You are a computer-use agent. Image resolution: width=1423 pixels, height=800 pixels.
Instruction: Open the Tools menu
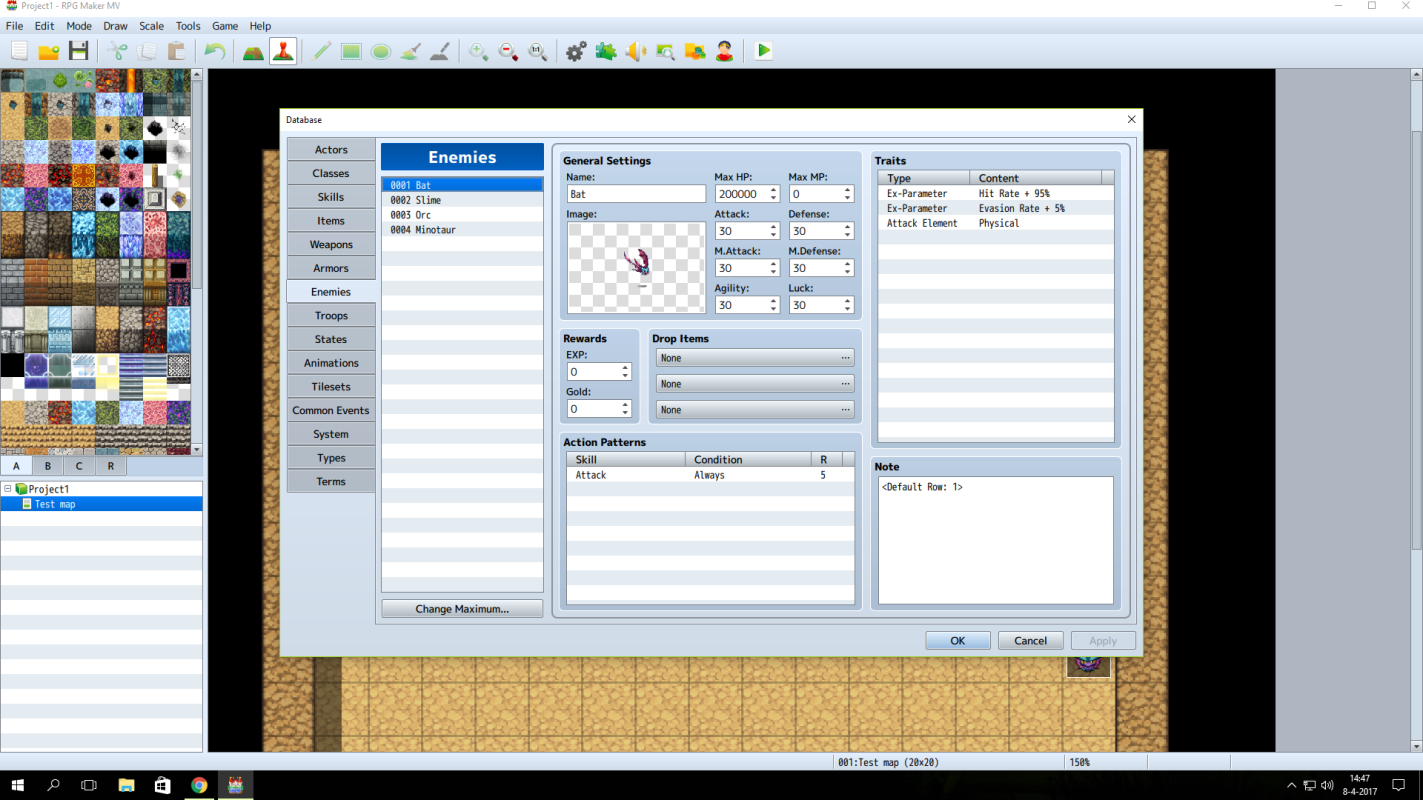[188, 26]
